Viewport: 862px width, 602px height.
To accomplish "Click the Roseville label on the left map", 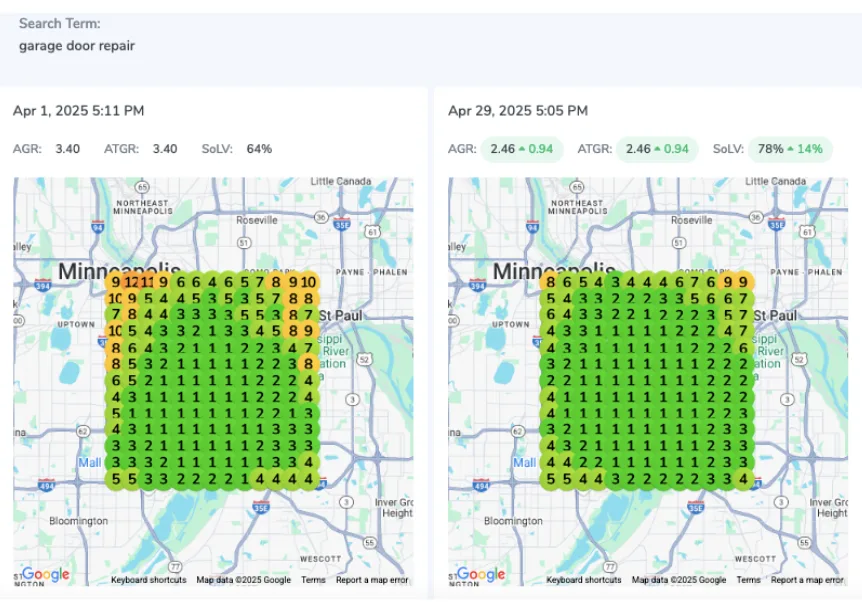I will 256,219.
